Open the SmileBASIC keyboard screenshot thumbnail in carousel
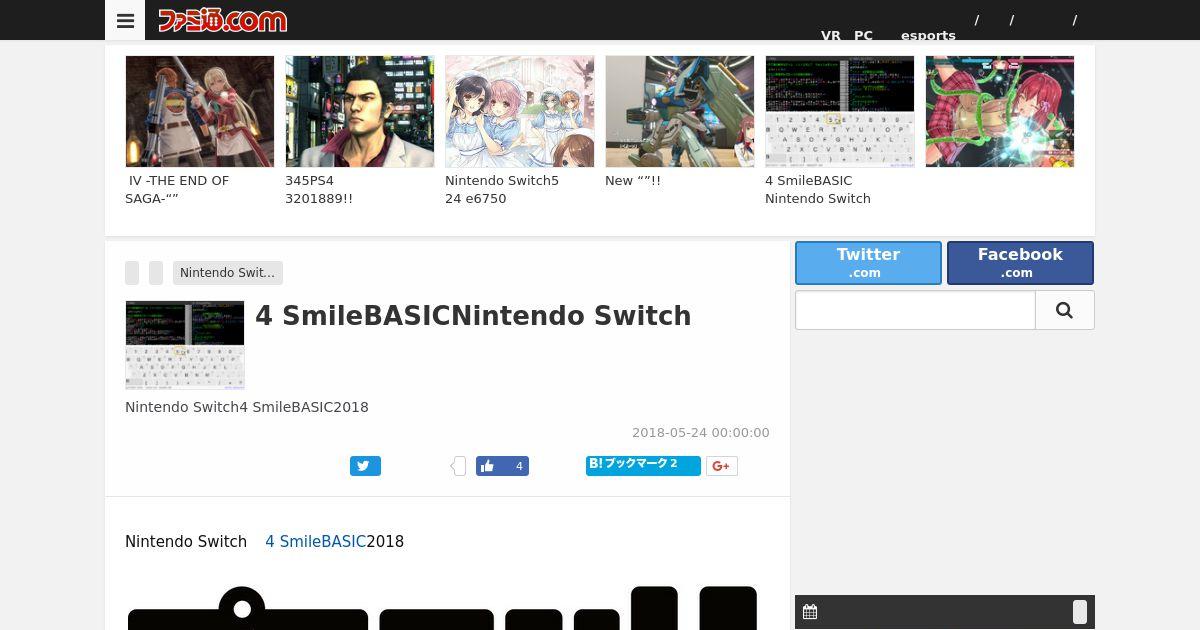 click(839, 111)
